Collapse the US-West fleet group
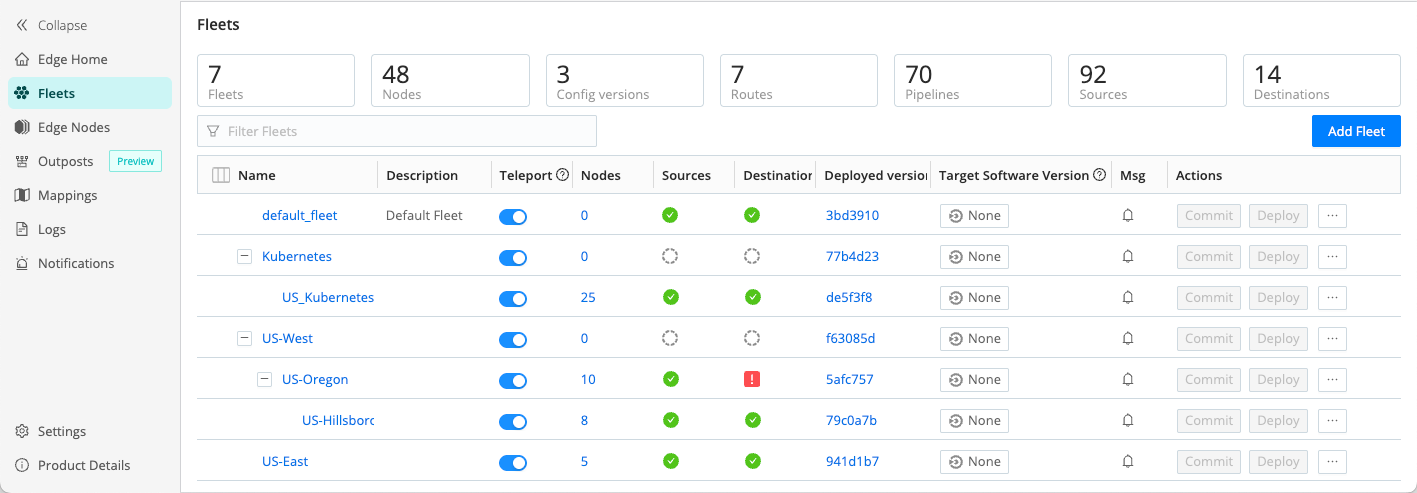Viewport: 1417px width, 493px height. pyautogui.click(x=244, y=339)
